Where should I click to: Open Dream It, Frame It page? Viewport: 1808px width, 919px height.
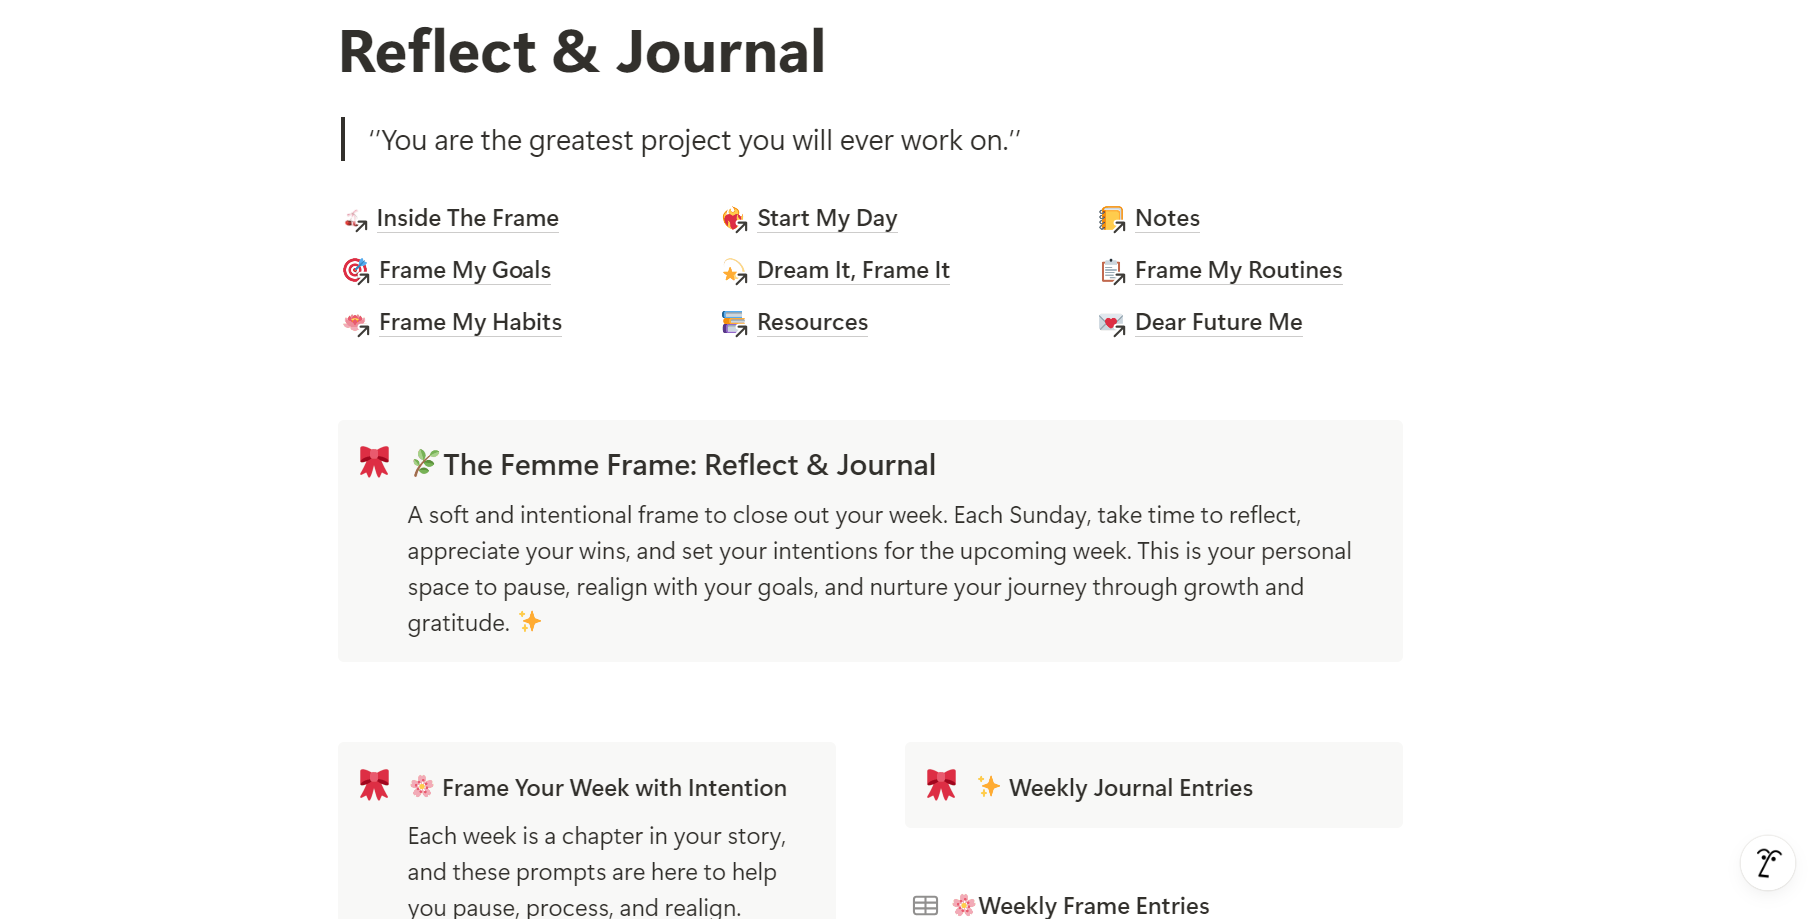point(853,270)
